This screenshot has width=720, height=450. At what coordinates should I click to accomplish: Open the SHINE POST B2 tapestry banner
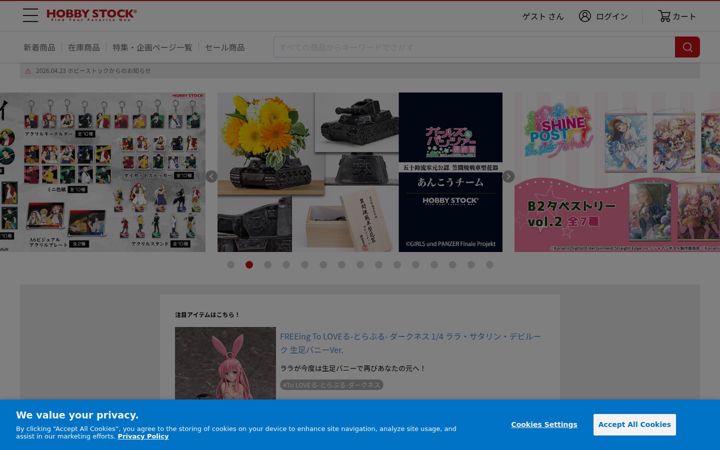(x=617, y=172)
